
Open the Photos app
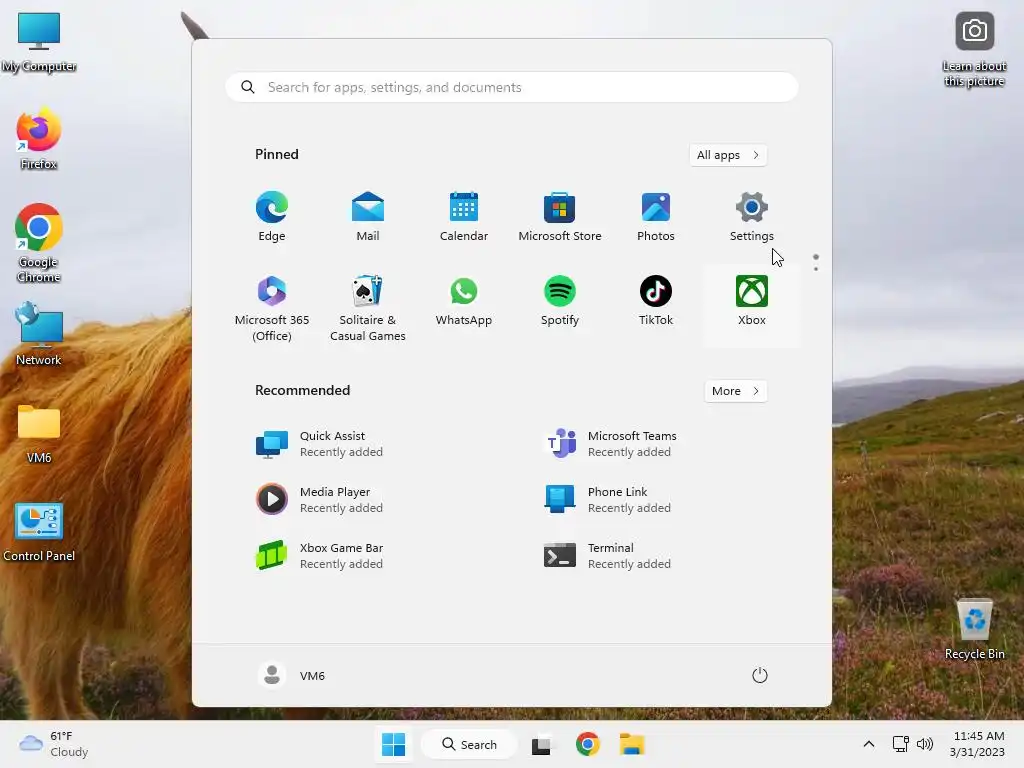[656, 217]
